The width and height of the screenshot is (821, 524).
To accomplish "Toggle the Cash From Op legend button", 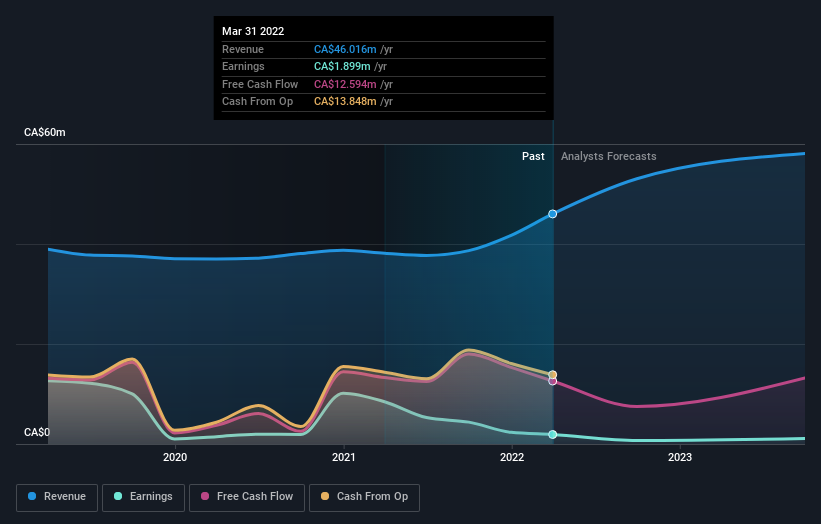I will pyautogui.click(x=364, y=497).
